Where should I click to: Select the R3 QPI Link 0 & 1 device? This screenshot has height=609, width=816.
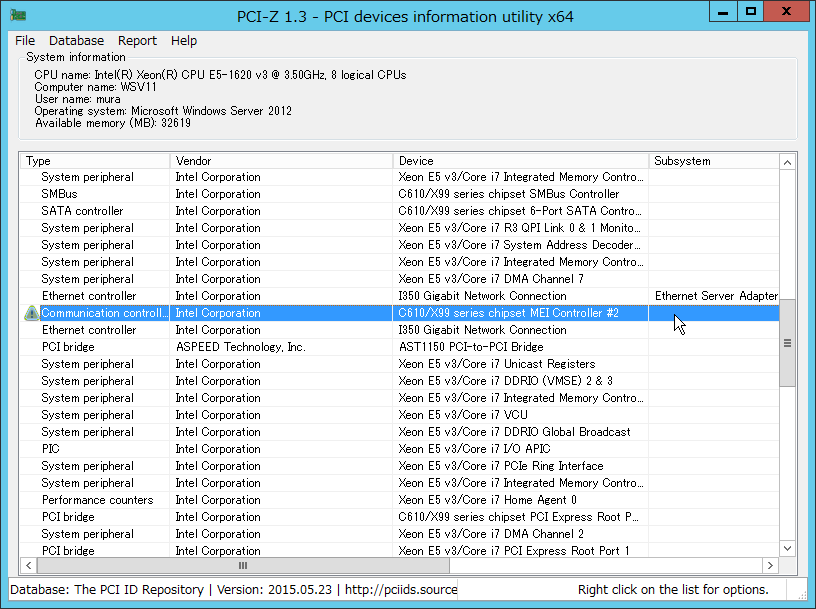[x=519, y=228]
